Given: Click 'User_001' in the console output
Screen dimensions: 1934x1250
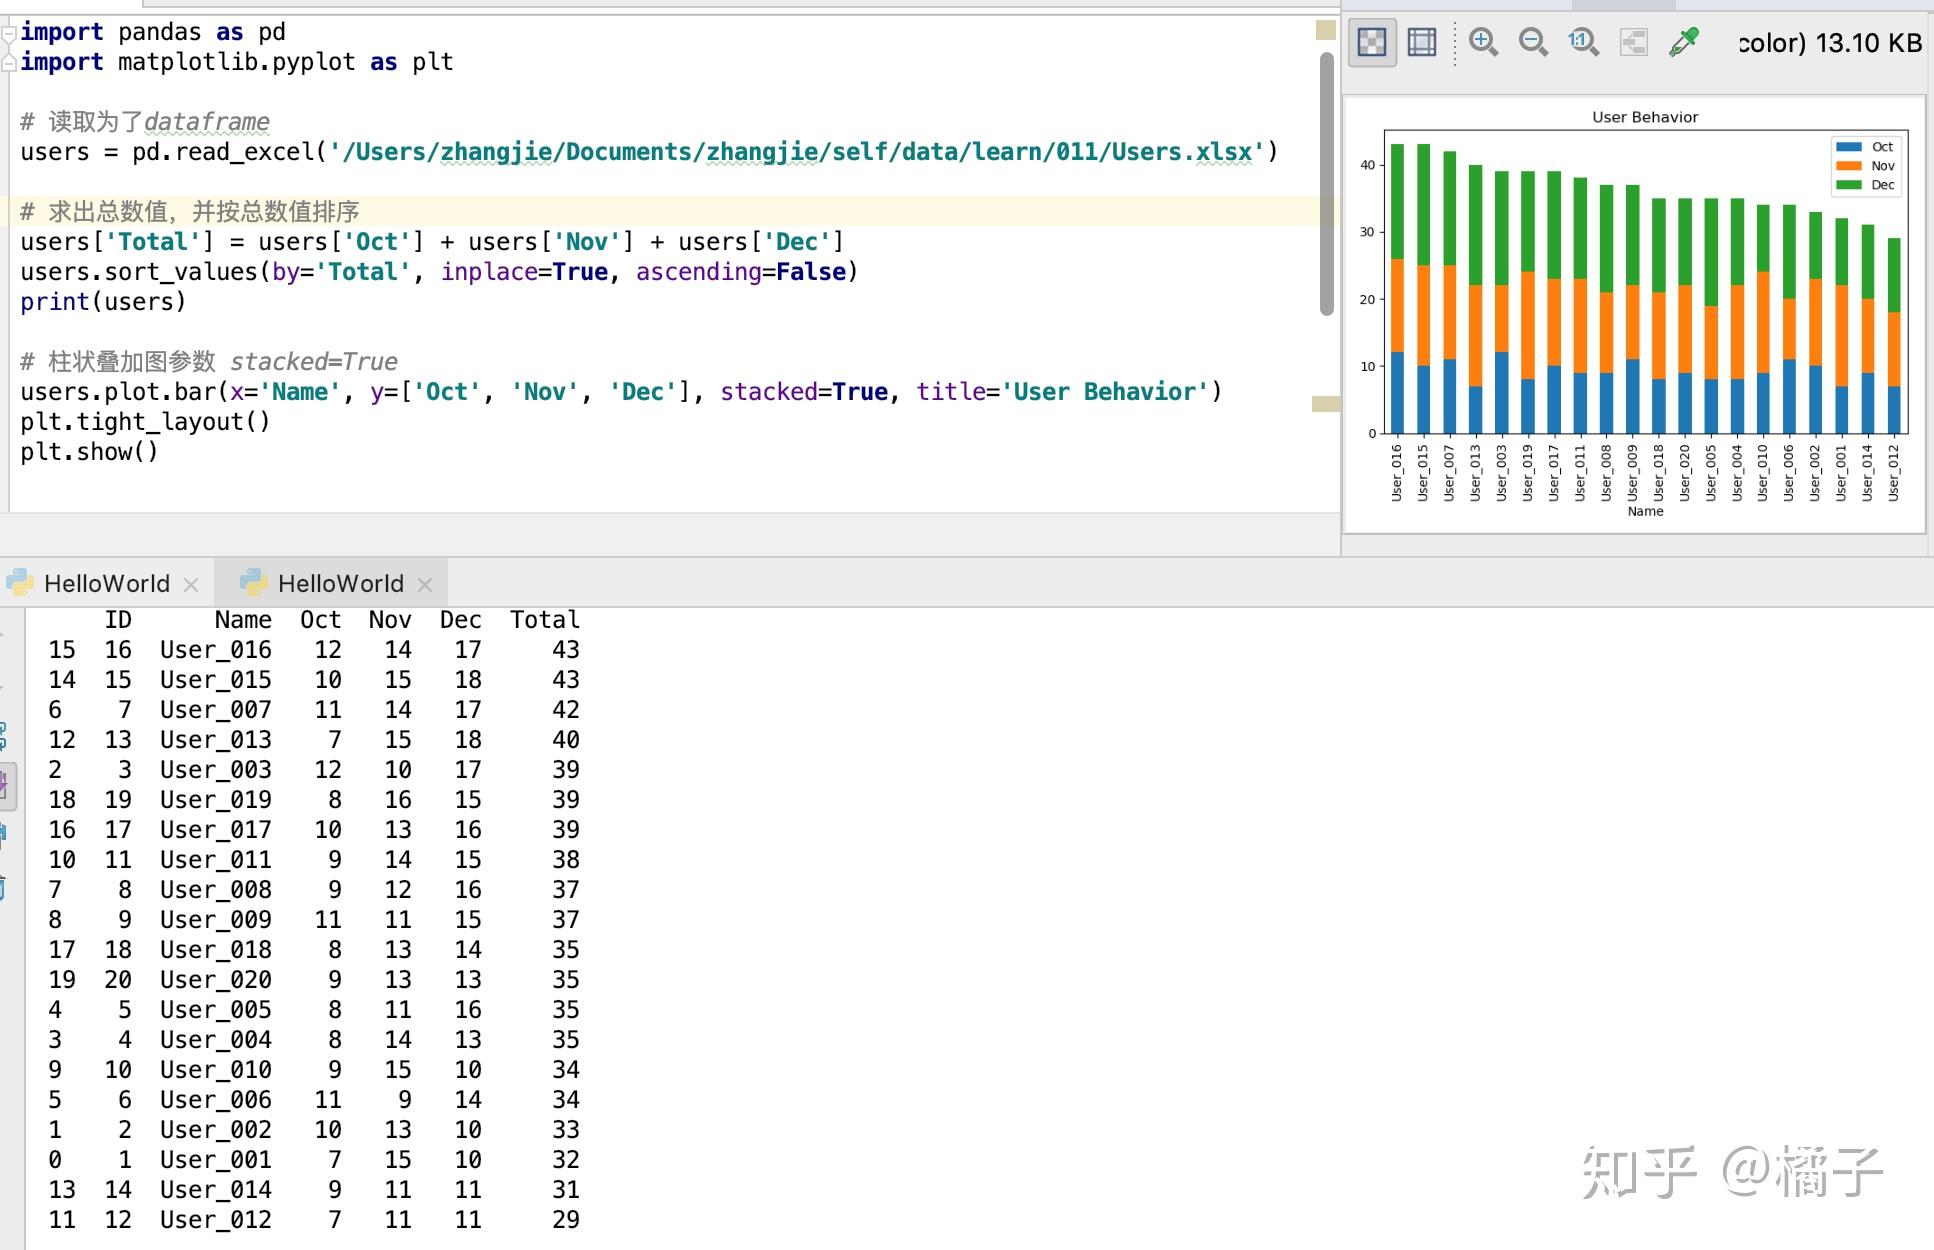Looking at the screenshot, I should [216, 1160].
